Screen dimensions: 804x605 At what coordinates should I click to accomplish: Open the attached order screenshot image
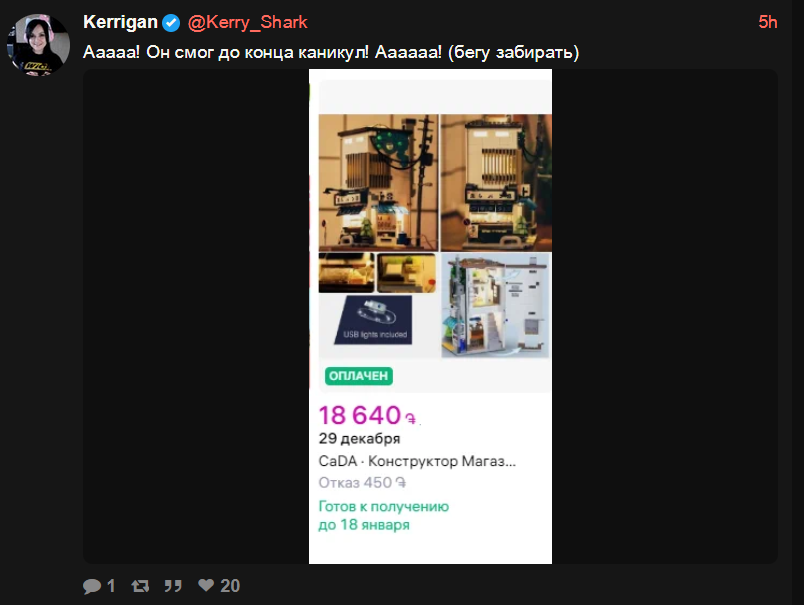click(430, 316)
